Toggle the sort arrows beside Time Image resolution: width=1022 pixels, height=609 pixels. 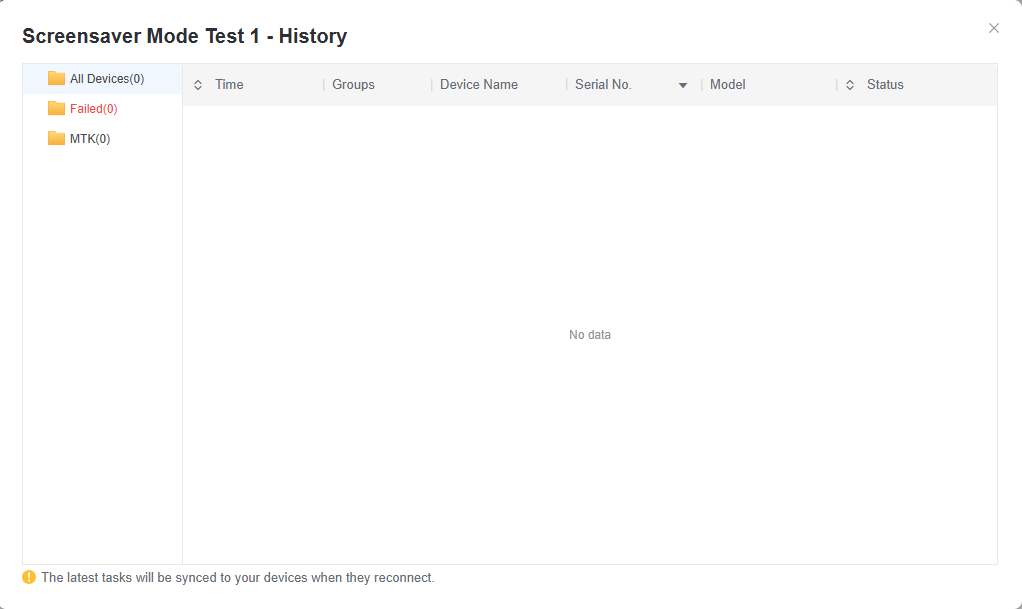[x=198, y=85]
